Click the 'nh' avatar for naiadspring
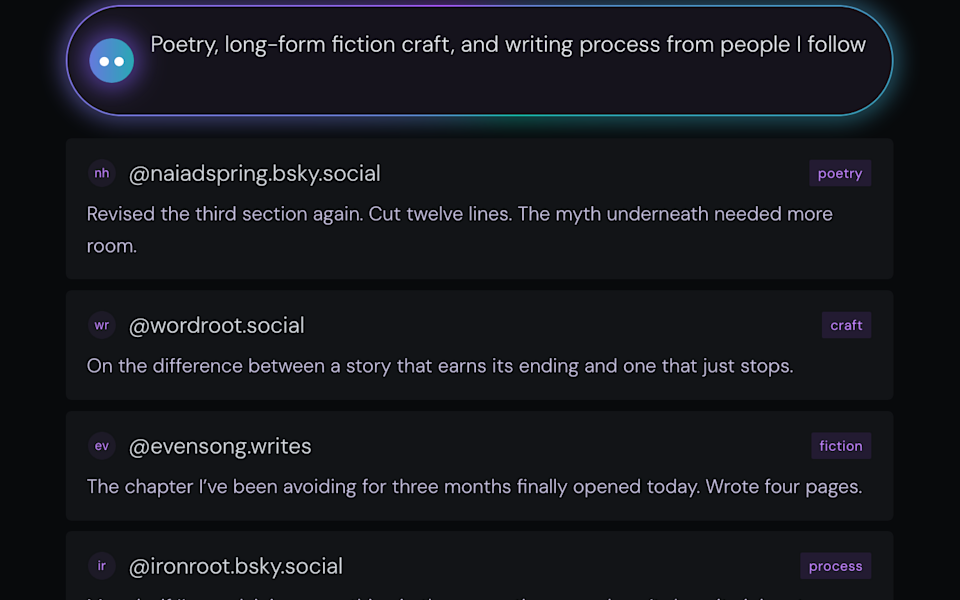960x600 pixels. tap(102, 173)
